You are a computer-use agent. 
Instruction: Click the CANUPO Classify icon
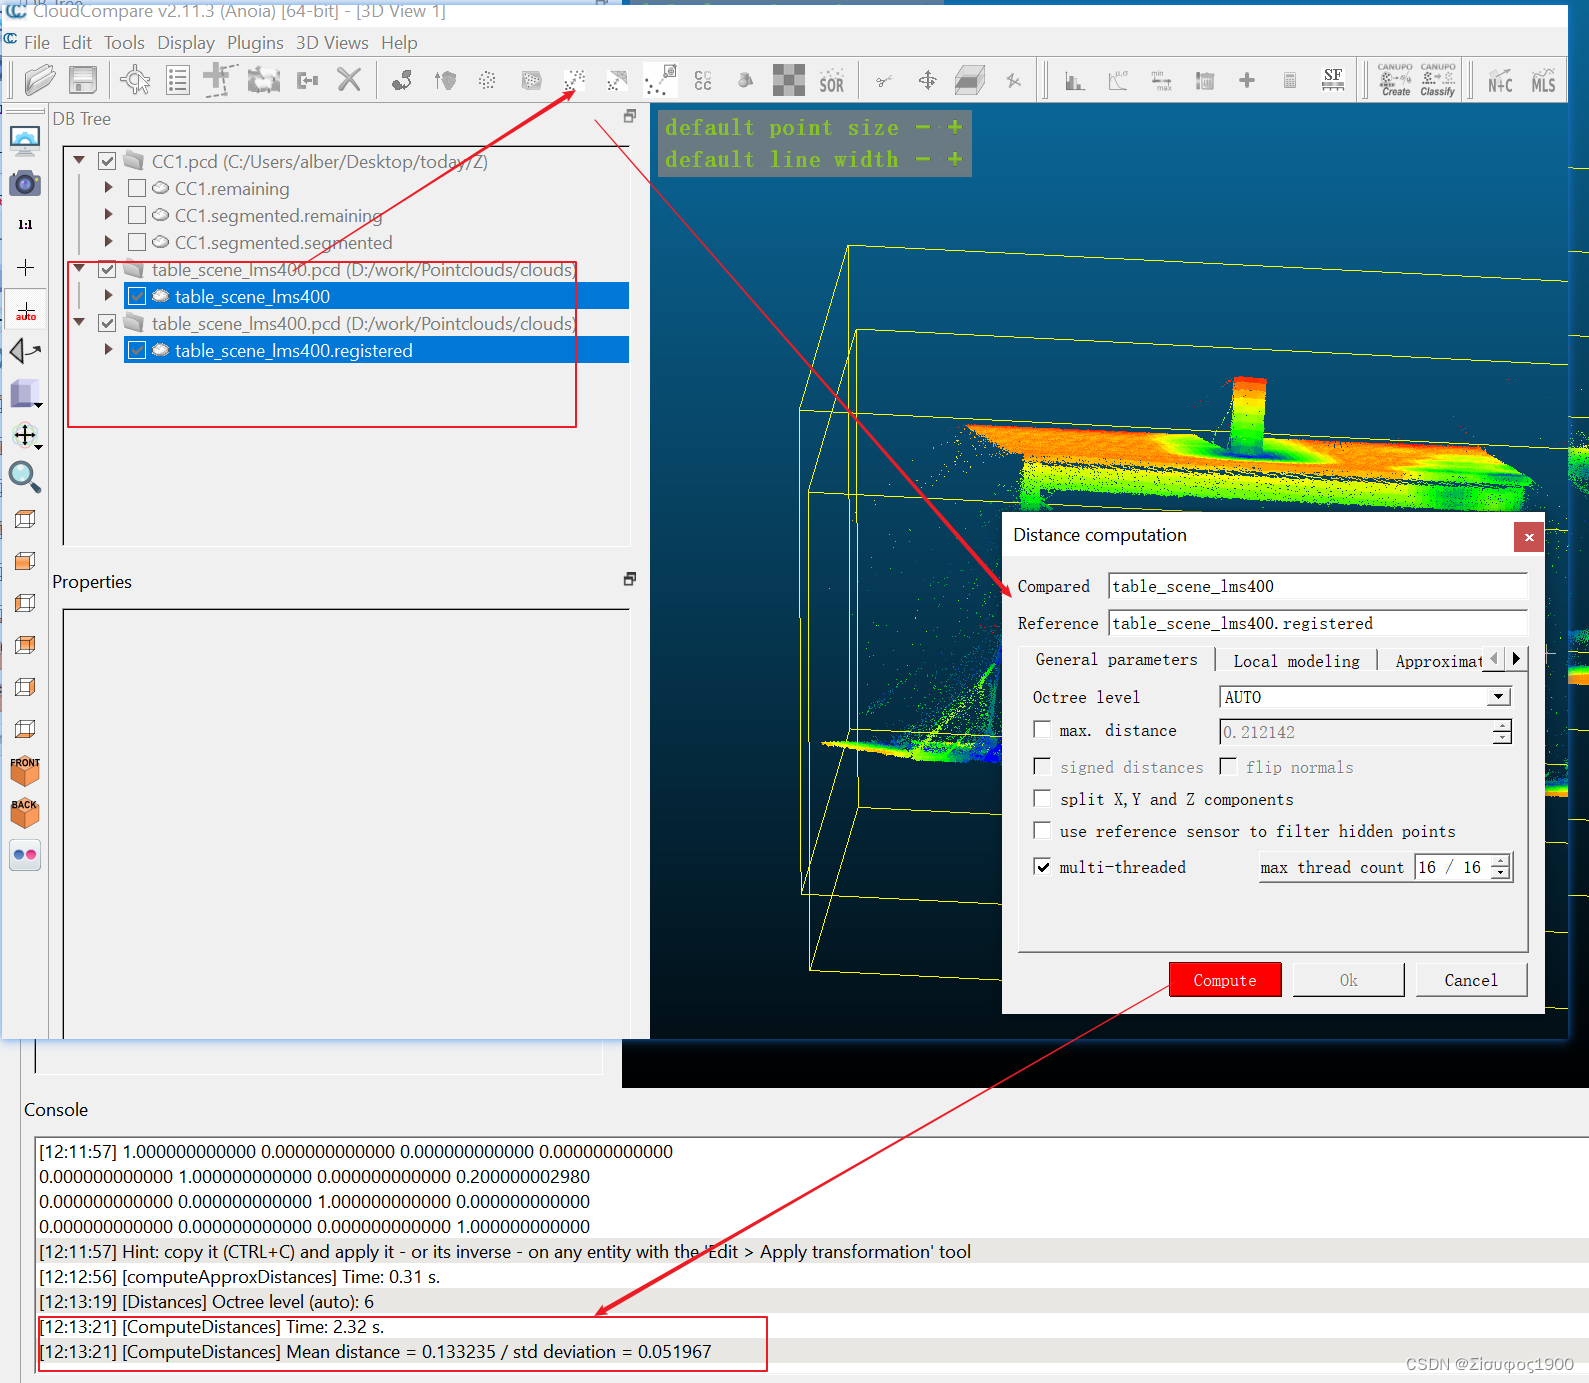click(x=1438, y=80)
